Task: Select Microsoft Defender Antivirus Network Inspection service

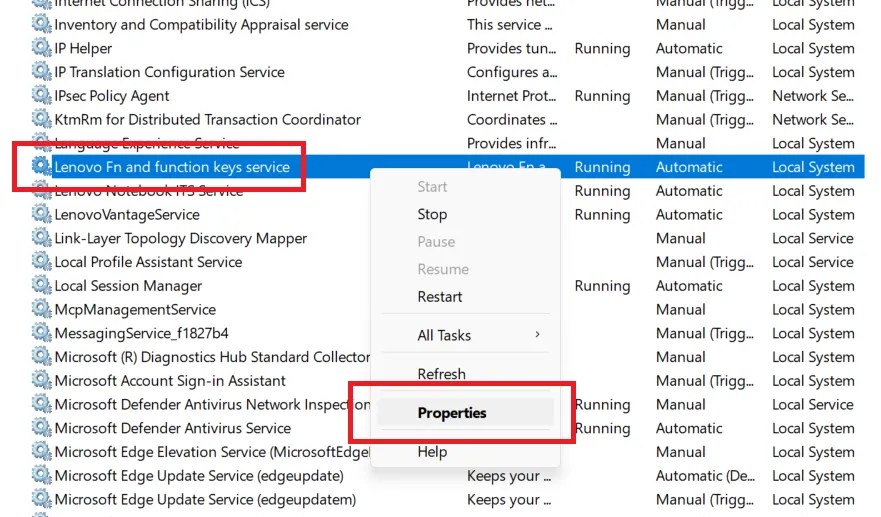Action: pyautogui.click(x=212, y=405)
